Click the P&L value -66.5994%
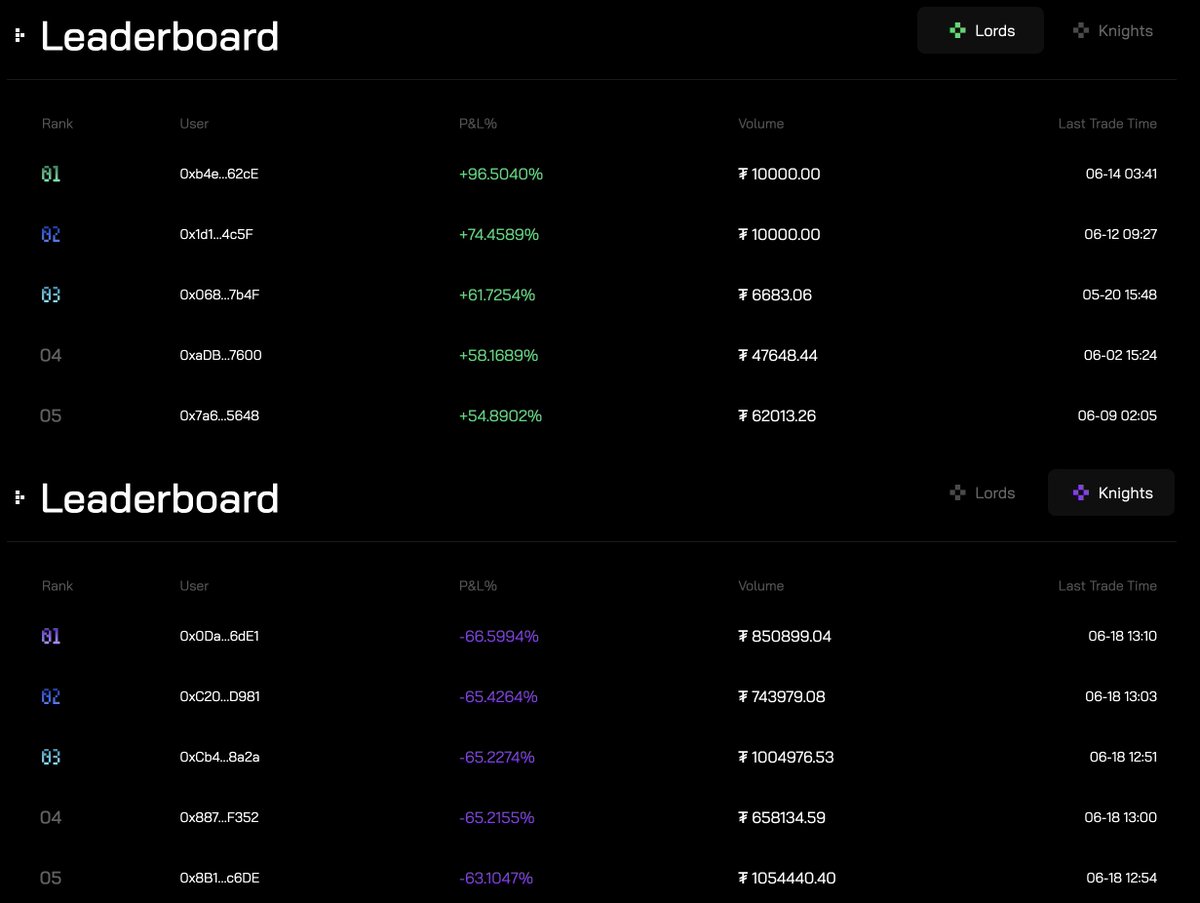The width and height of the screenshot is (1200, 903). (x=499, y=636)
